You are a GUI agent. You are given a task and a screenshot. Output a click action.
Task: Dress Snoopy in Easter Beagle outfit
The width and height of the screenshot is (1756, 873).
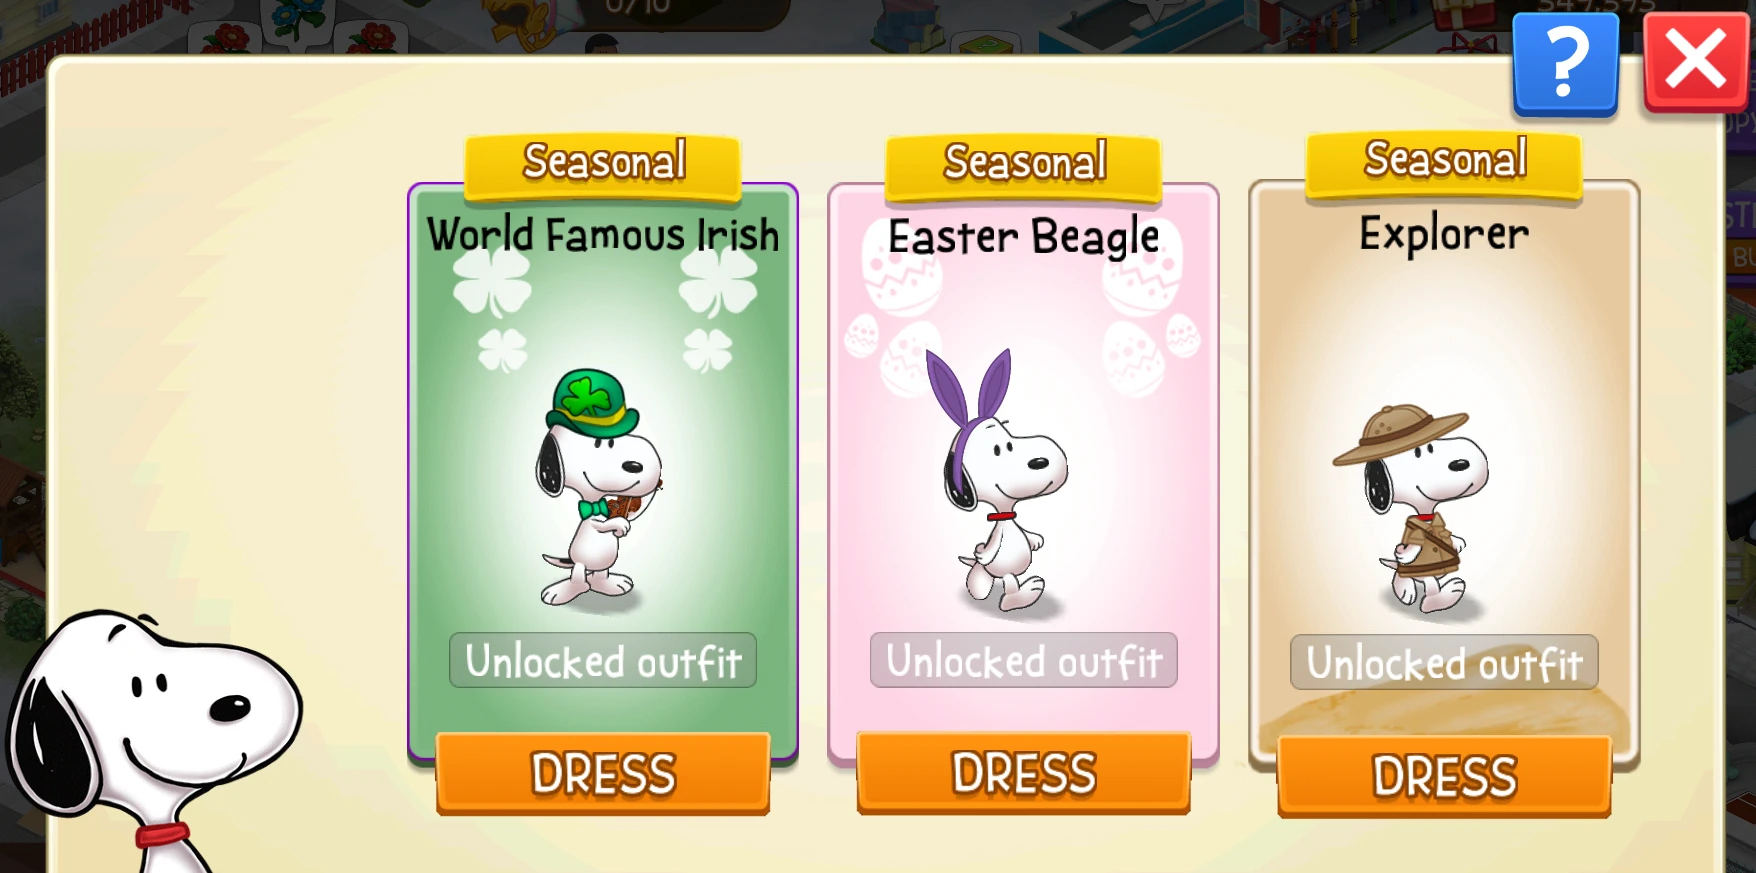pyautogui.click(x=1024, y=773)
